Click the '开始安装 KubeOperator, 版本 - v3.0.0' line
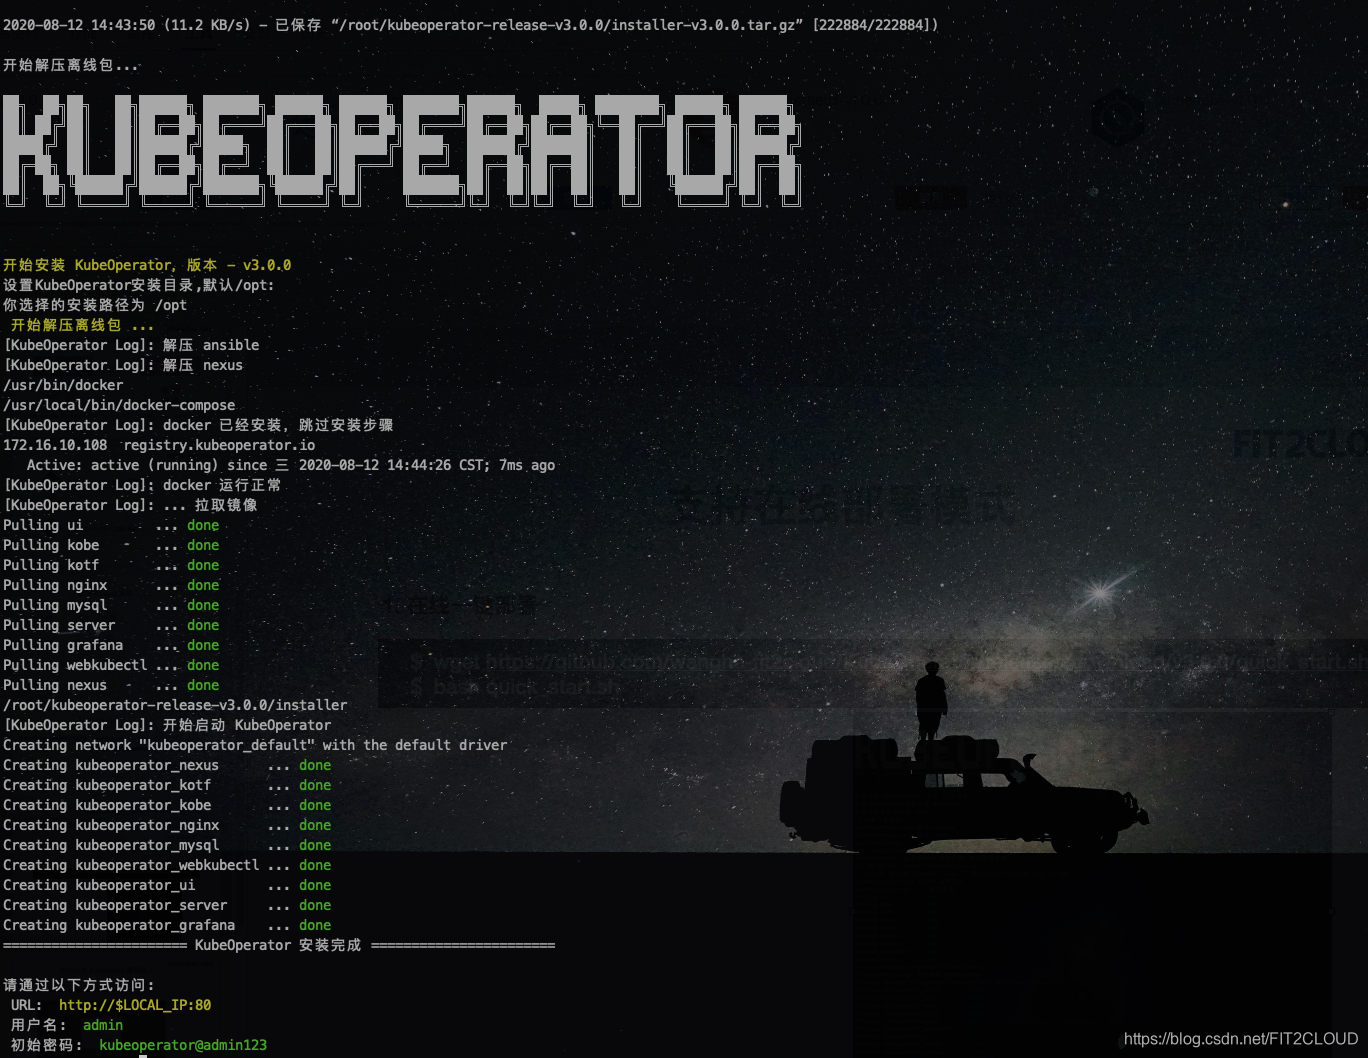This screenshot has width=1368, height=1058. point(147,265)
